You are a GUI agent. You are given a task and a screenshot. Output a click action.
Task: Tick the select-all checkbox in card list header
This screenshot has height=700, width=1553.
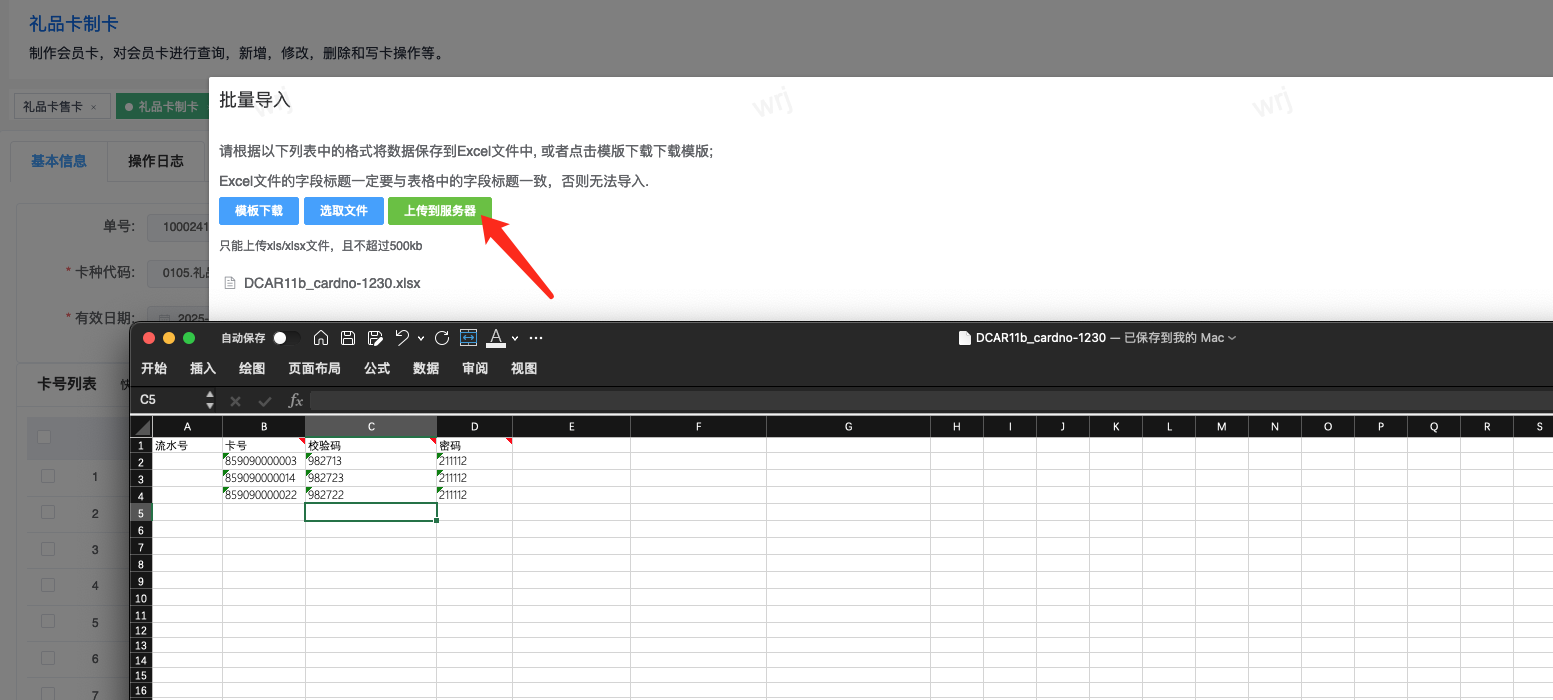click(44, 436)
